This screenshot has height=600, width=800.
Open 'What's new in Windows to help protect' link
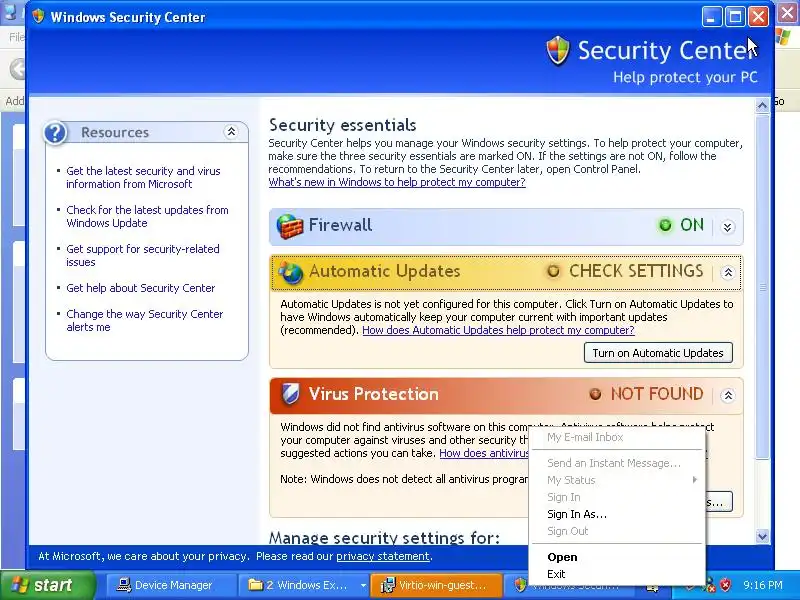click(397, 182)
